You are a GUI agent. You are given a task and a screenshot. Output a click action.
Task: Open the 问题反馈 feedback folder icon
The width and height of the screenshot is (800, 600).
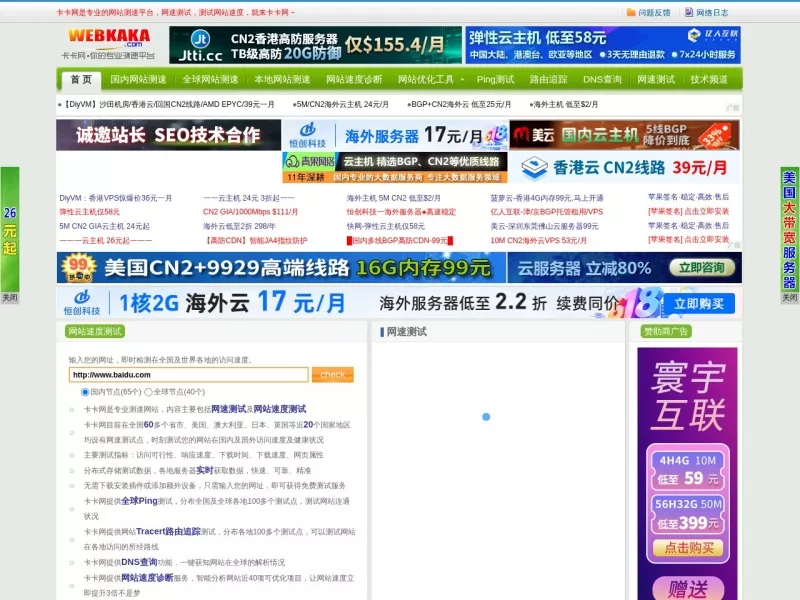[x=631, y=12]
